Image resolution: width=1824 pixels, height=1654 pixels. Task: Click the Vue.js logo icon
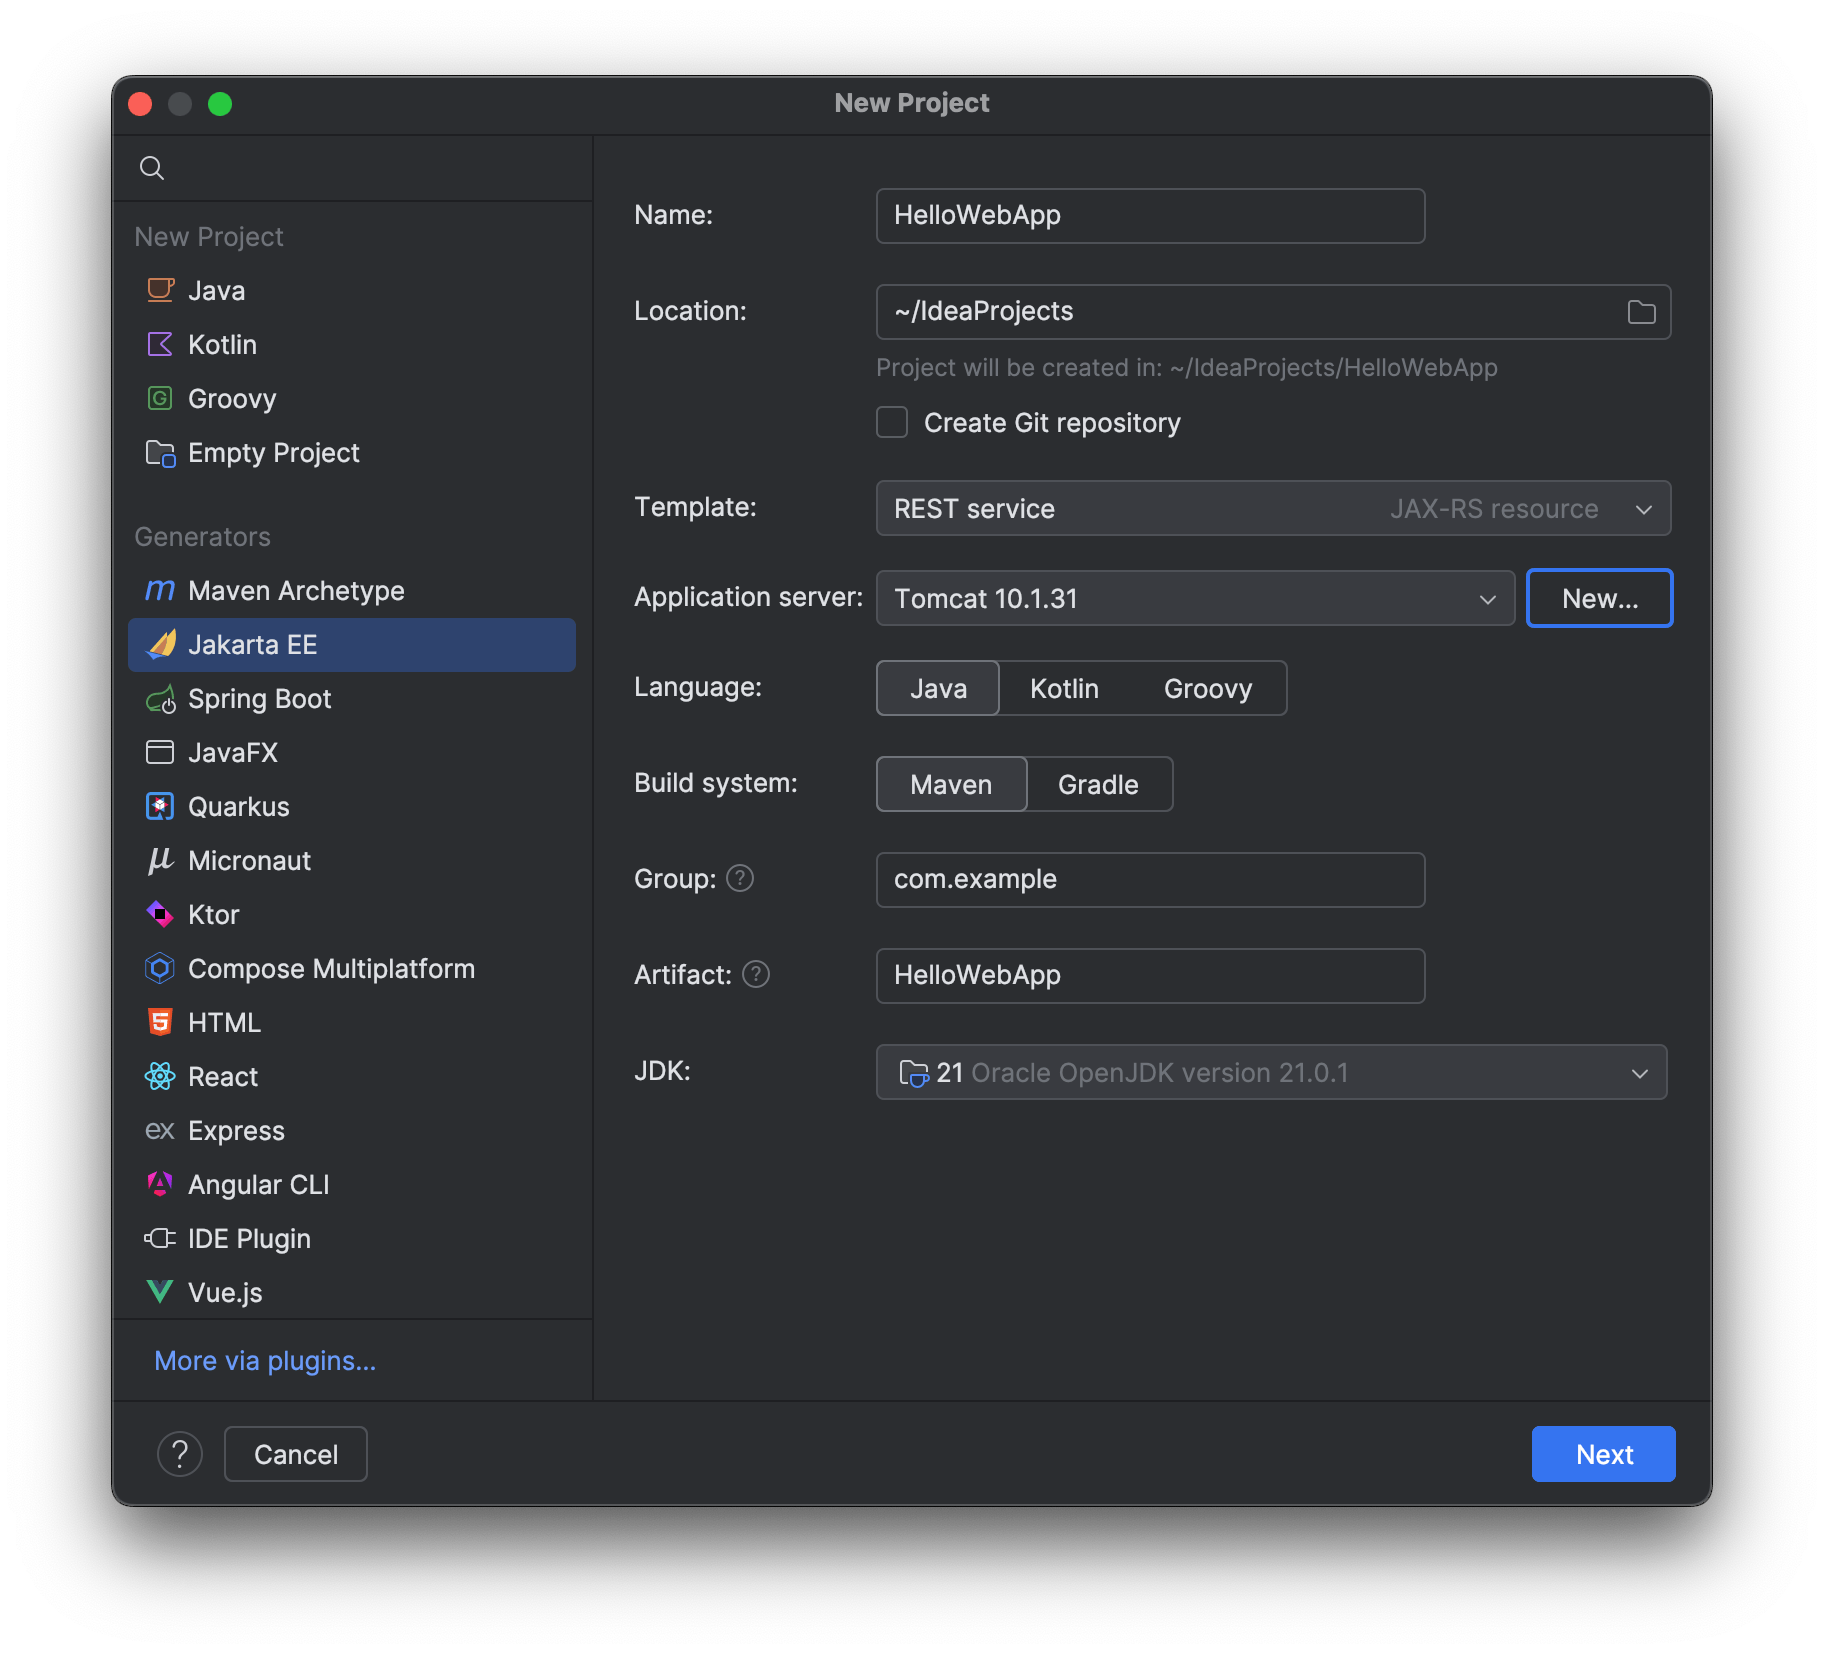pos(160,1292)
